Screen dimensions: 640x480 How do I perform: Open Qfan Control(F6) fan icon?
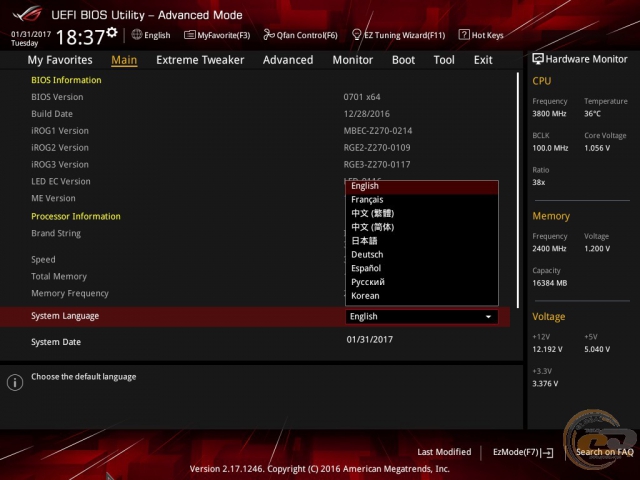point(269,35)
